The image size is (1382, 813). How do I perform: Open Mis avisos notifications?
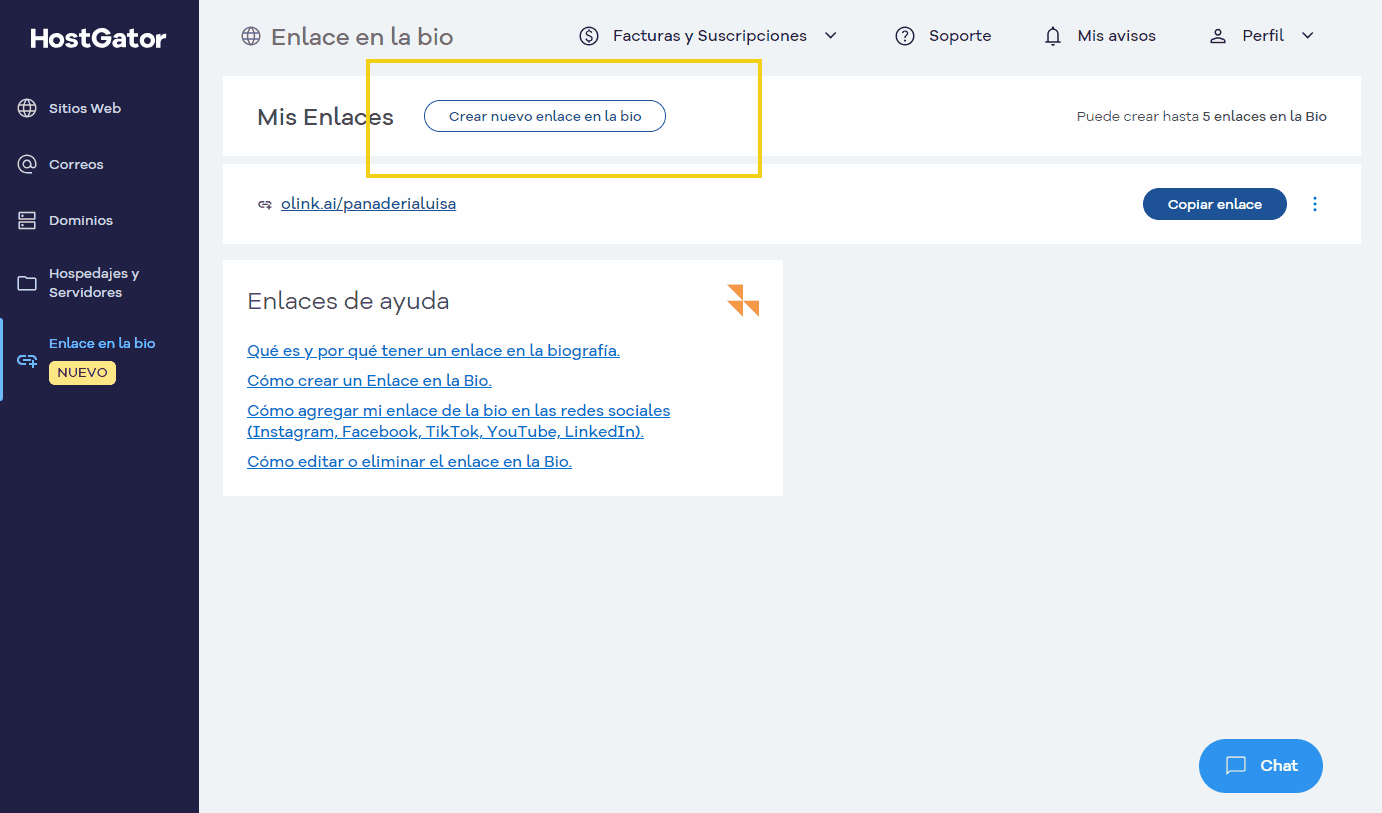tap(1117, 36)
